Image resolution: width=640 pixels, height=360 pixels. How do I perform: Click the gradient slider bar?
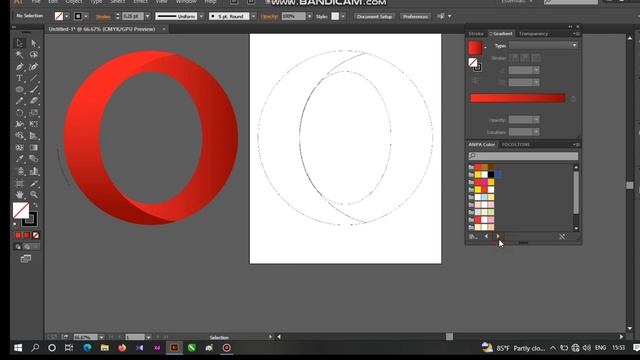point(518,98)
